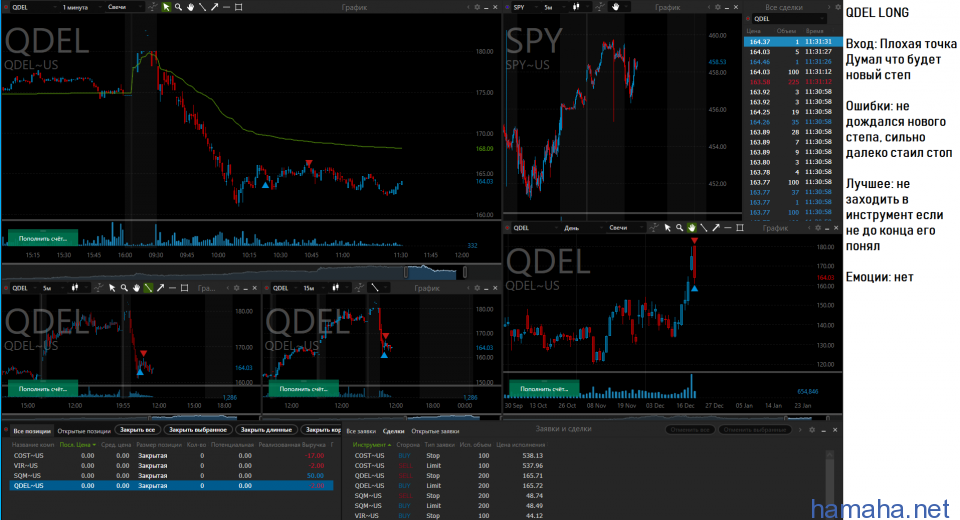Click 'Пополнить счёт...' in the QDEL 15м chart
The height and width of the screenshot is (520, 960).
(304, 388)
